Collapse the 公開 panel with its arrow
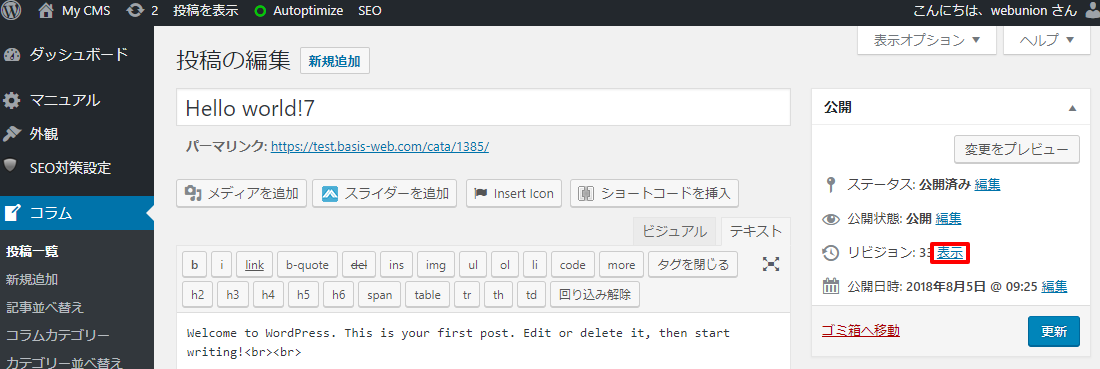The image size is (1100, 369). point(1072,108)
